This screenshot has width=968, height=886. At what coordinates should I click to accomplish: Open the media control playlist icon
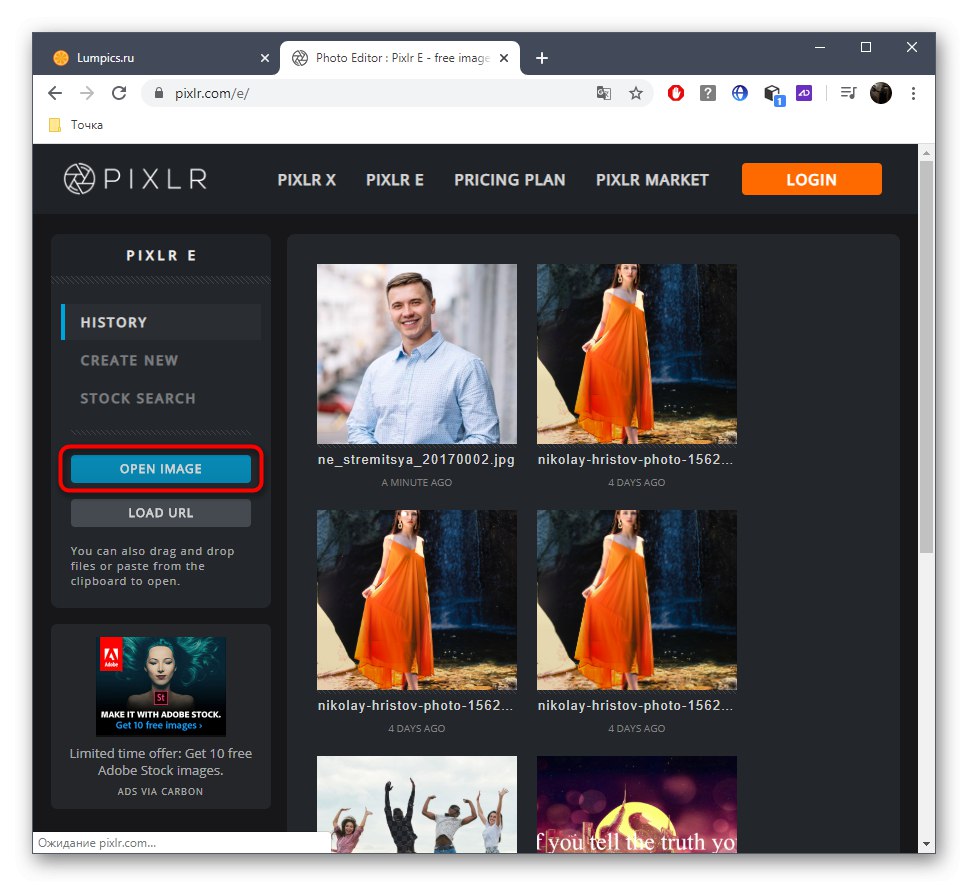(849, 93)
